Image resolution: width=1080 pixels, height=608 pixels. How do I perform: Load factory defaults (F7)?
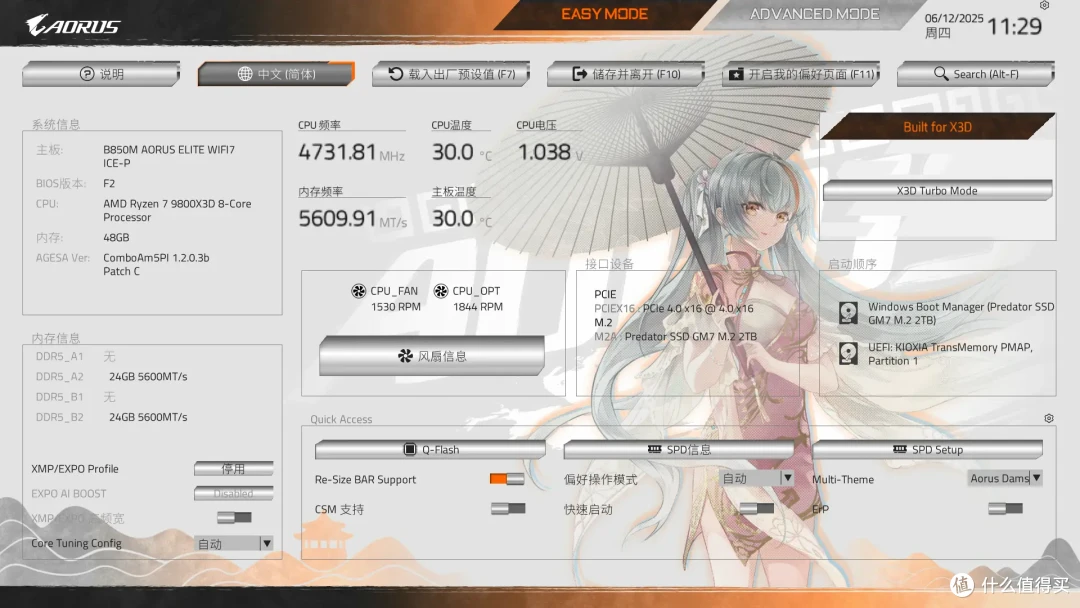[x=451, y=74]
